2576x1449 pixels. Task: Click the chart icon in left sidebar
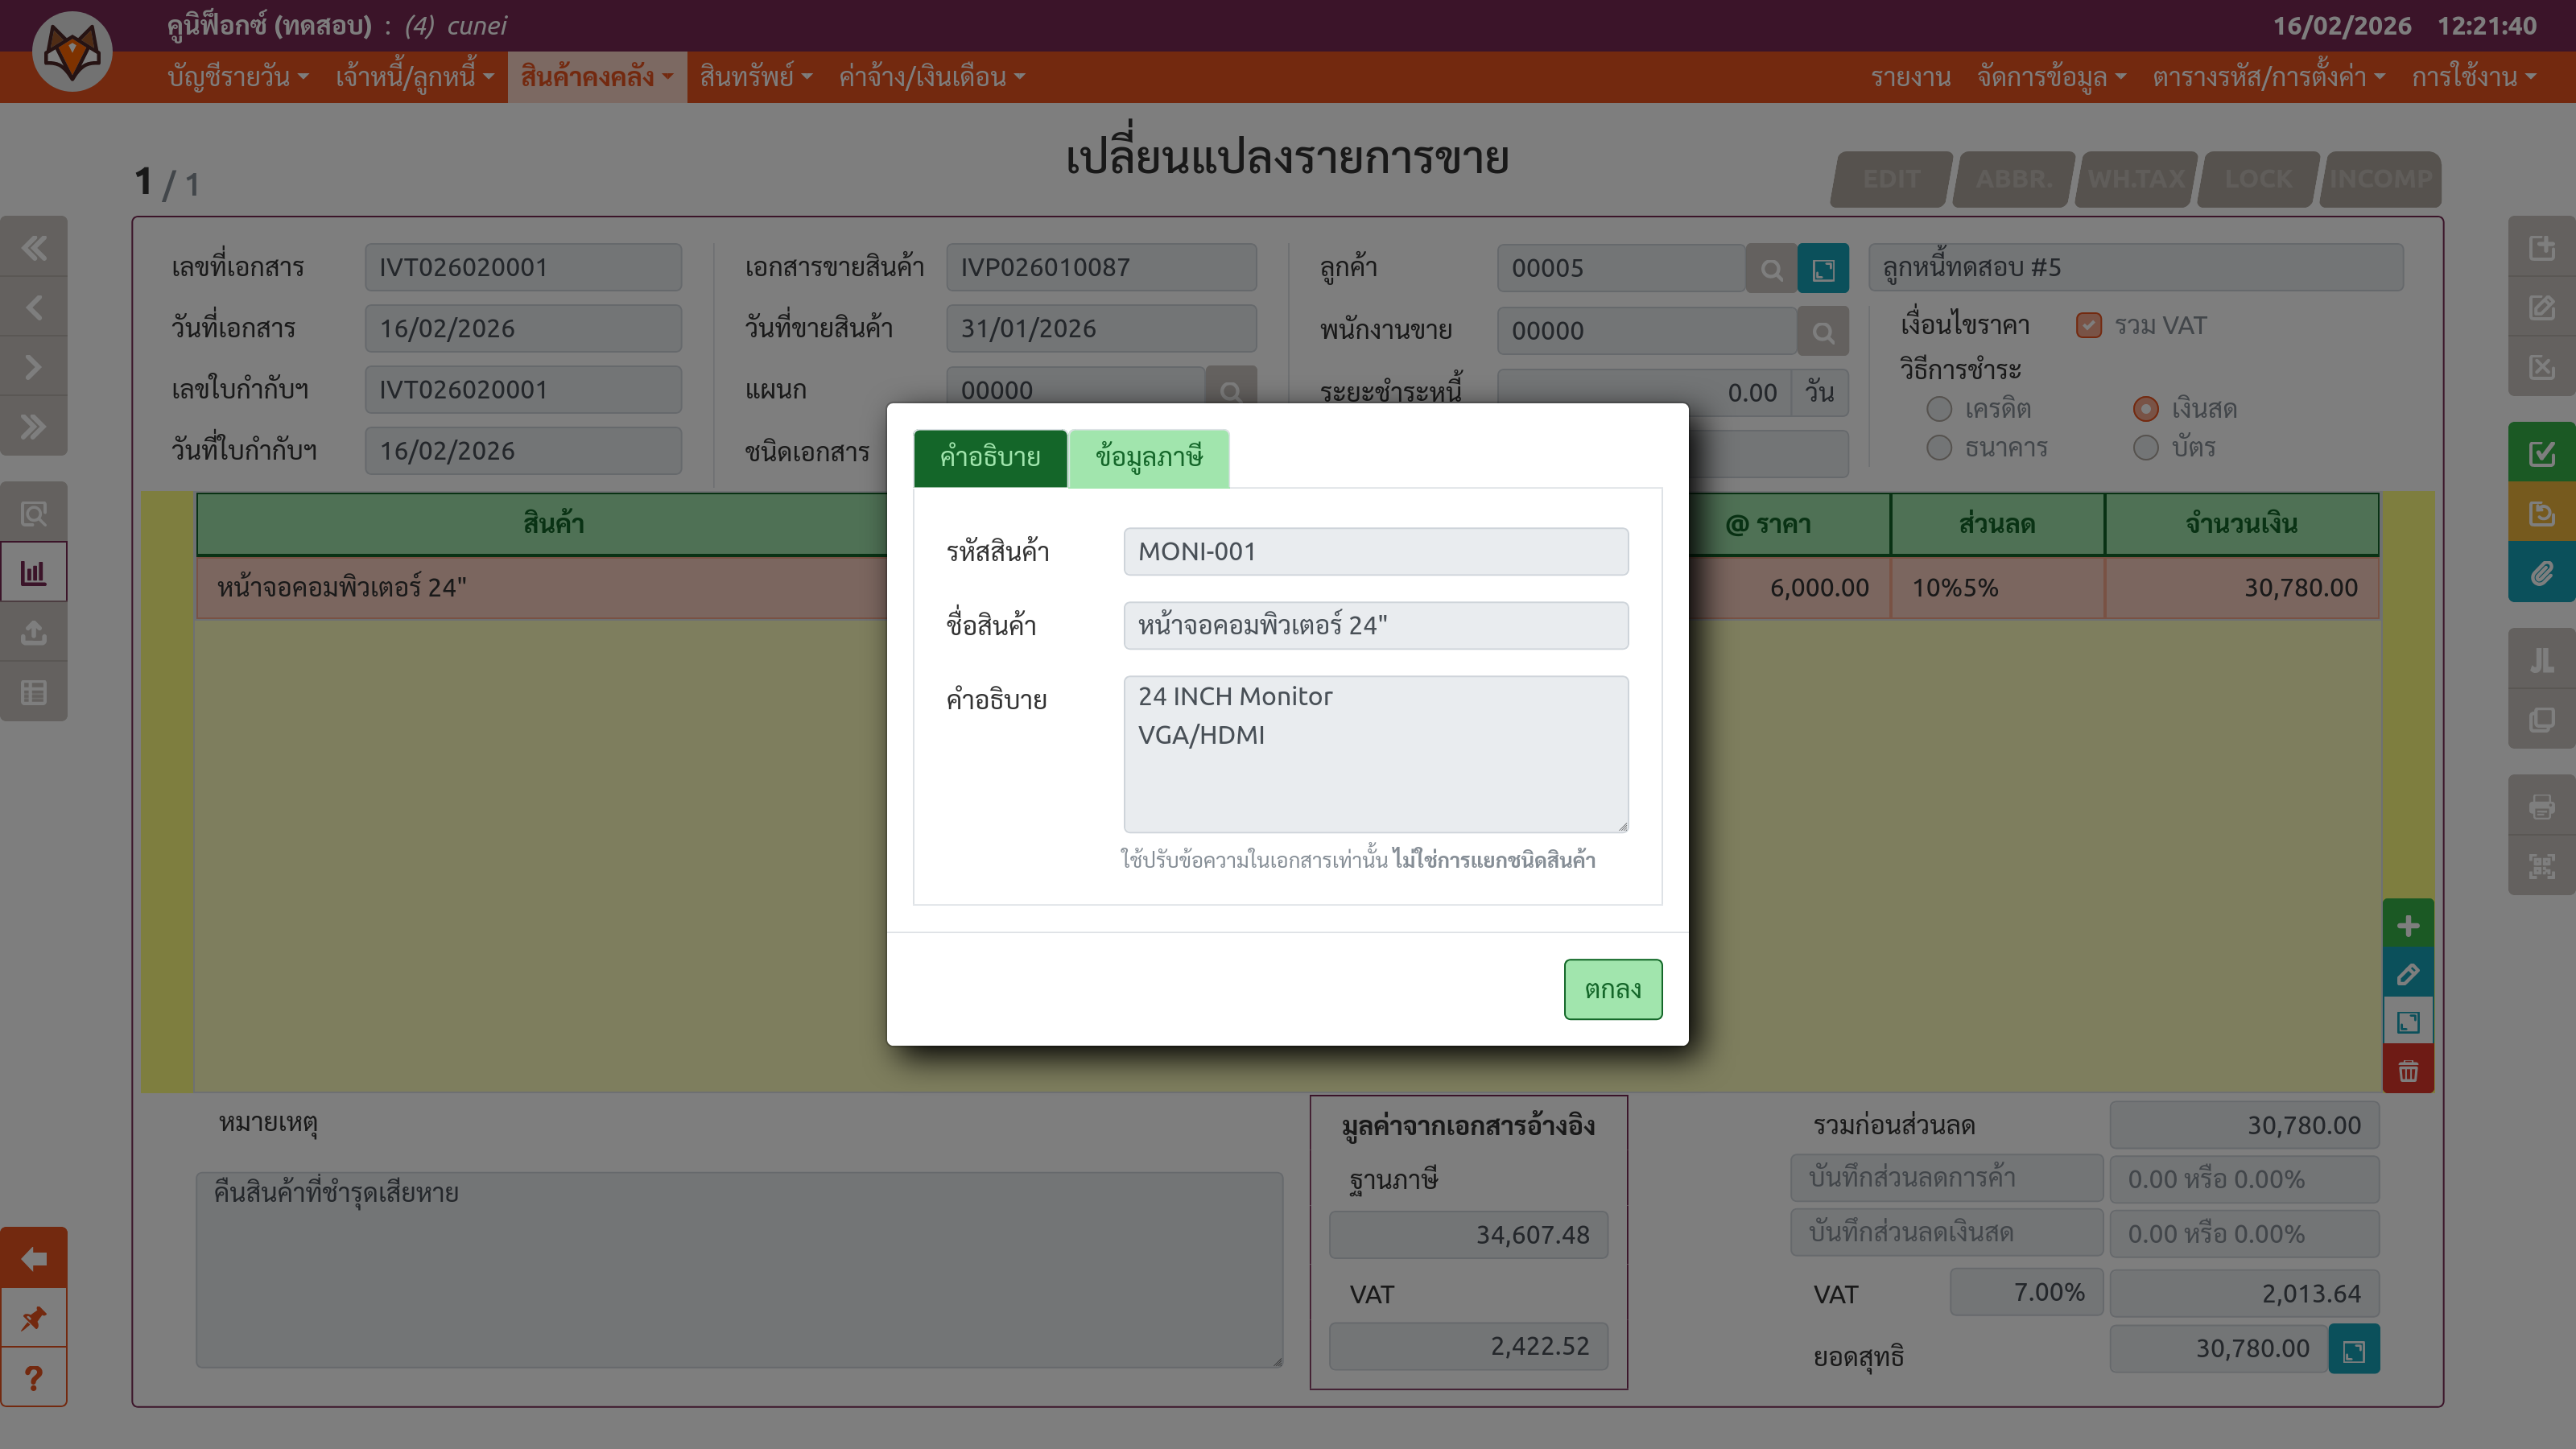pos(34,573)
